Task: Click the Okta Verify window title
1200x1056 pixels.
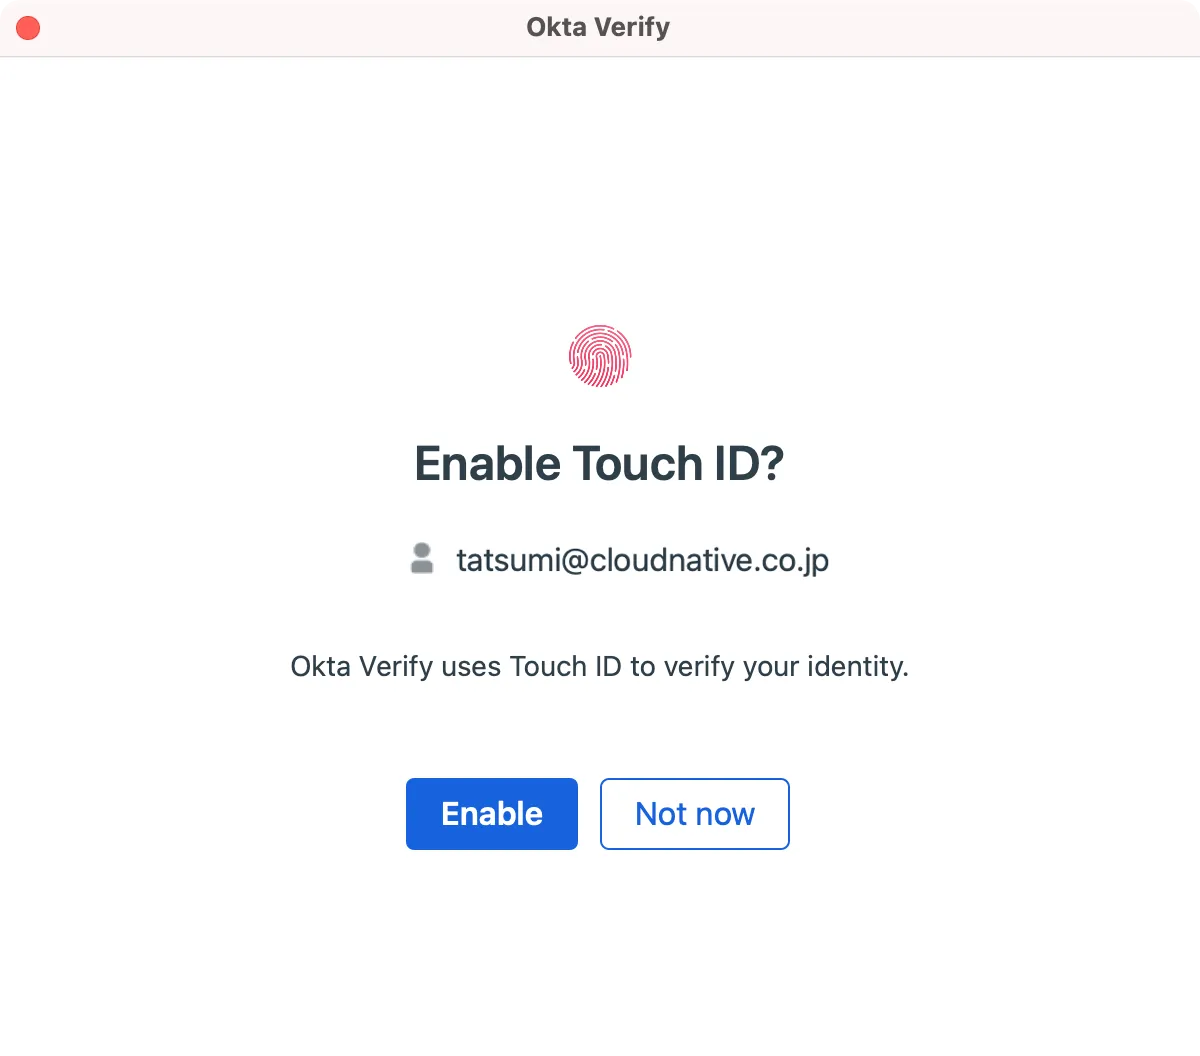Action: tap(598, 27)
